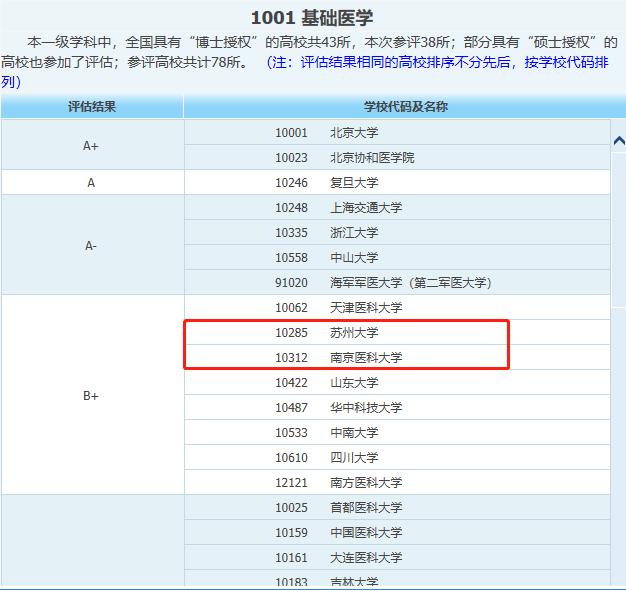Select the row 10248 上海交通大学

397,208
